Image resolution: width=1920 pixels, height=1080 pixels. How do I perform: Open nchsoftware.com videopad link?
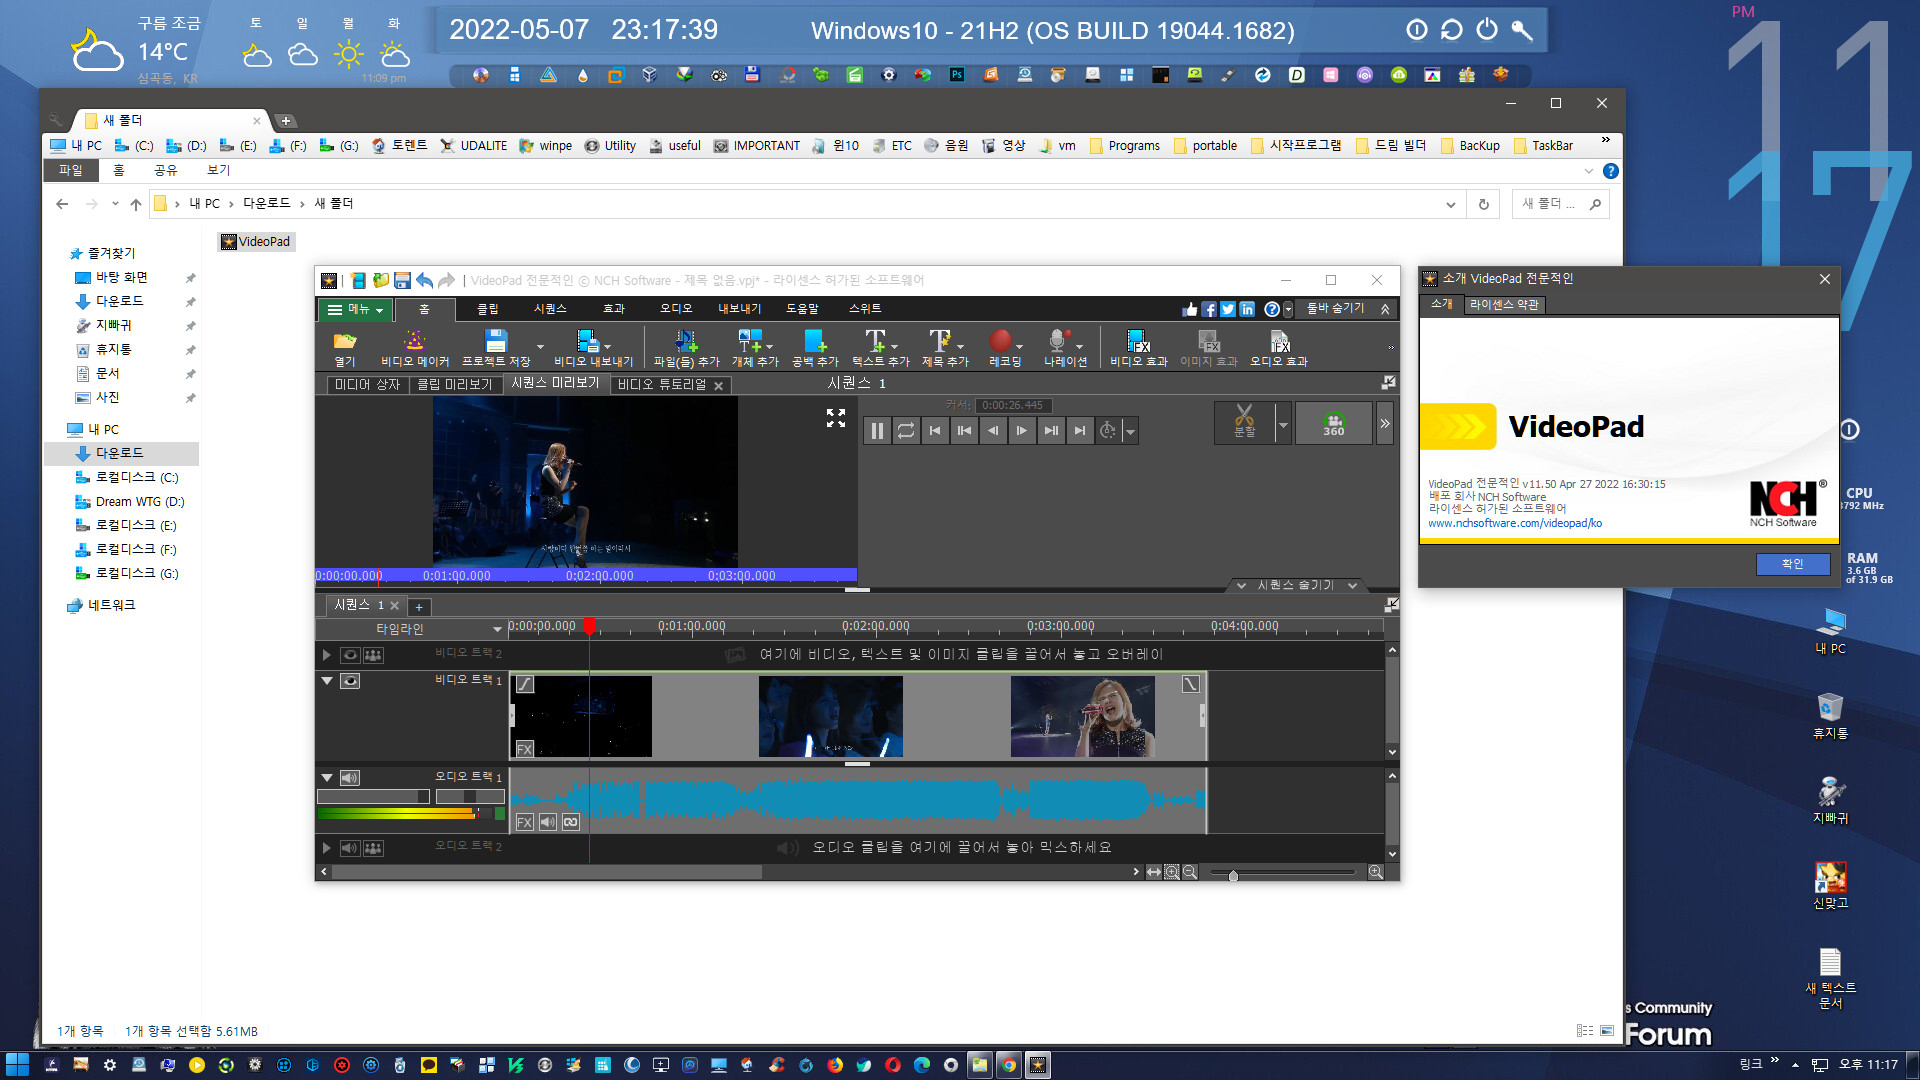pyautogui.click(x=1515, y=523)
